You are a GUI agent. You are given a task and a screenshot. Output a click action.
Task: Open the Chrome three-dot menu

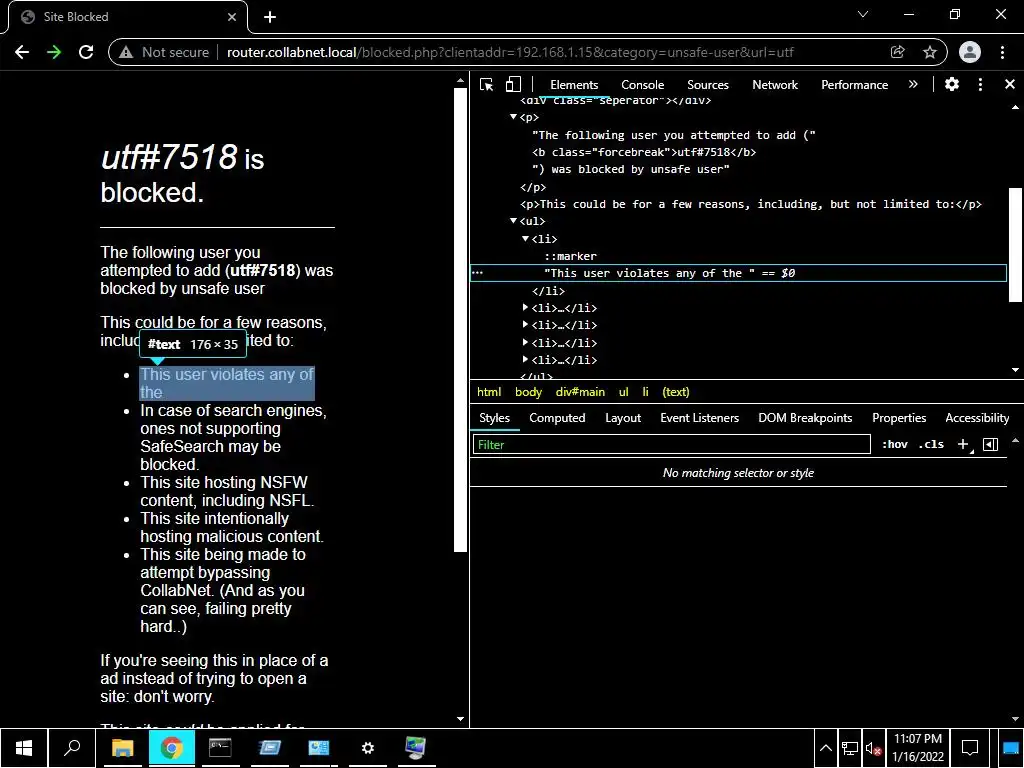tap(1002, 52)
